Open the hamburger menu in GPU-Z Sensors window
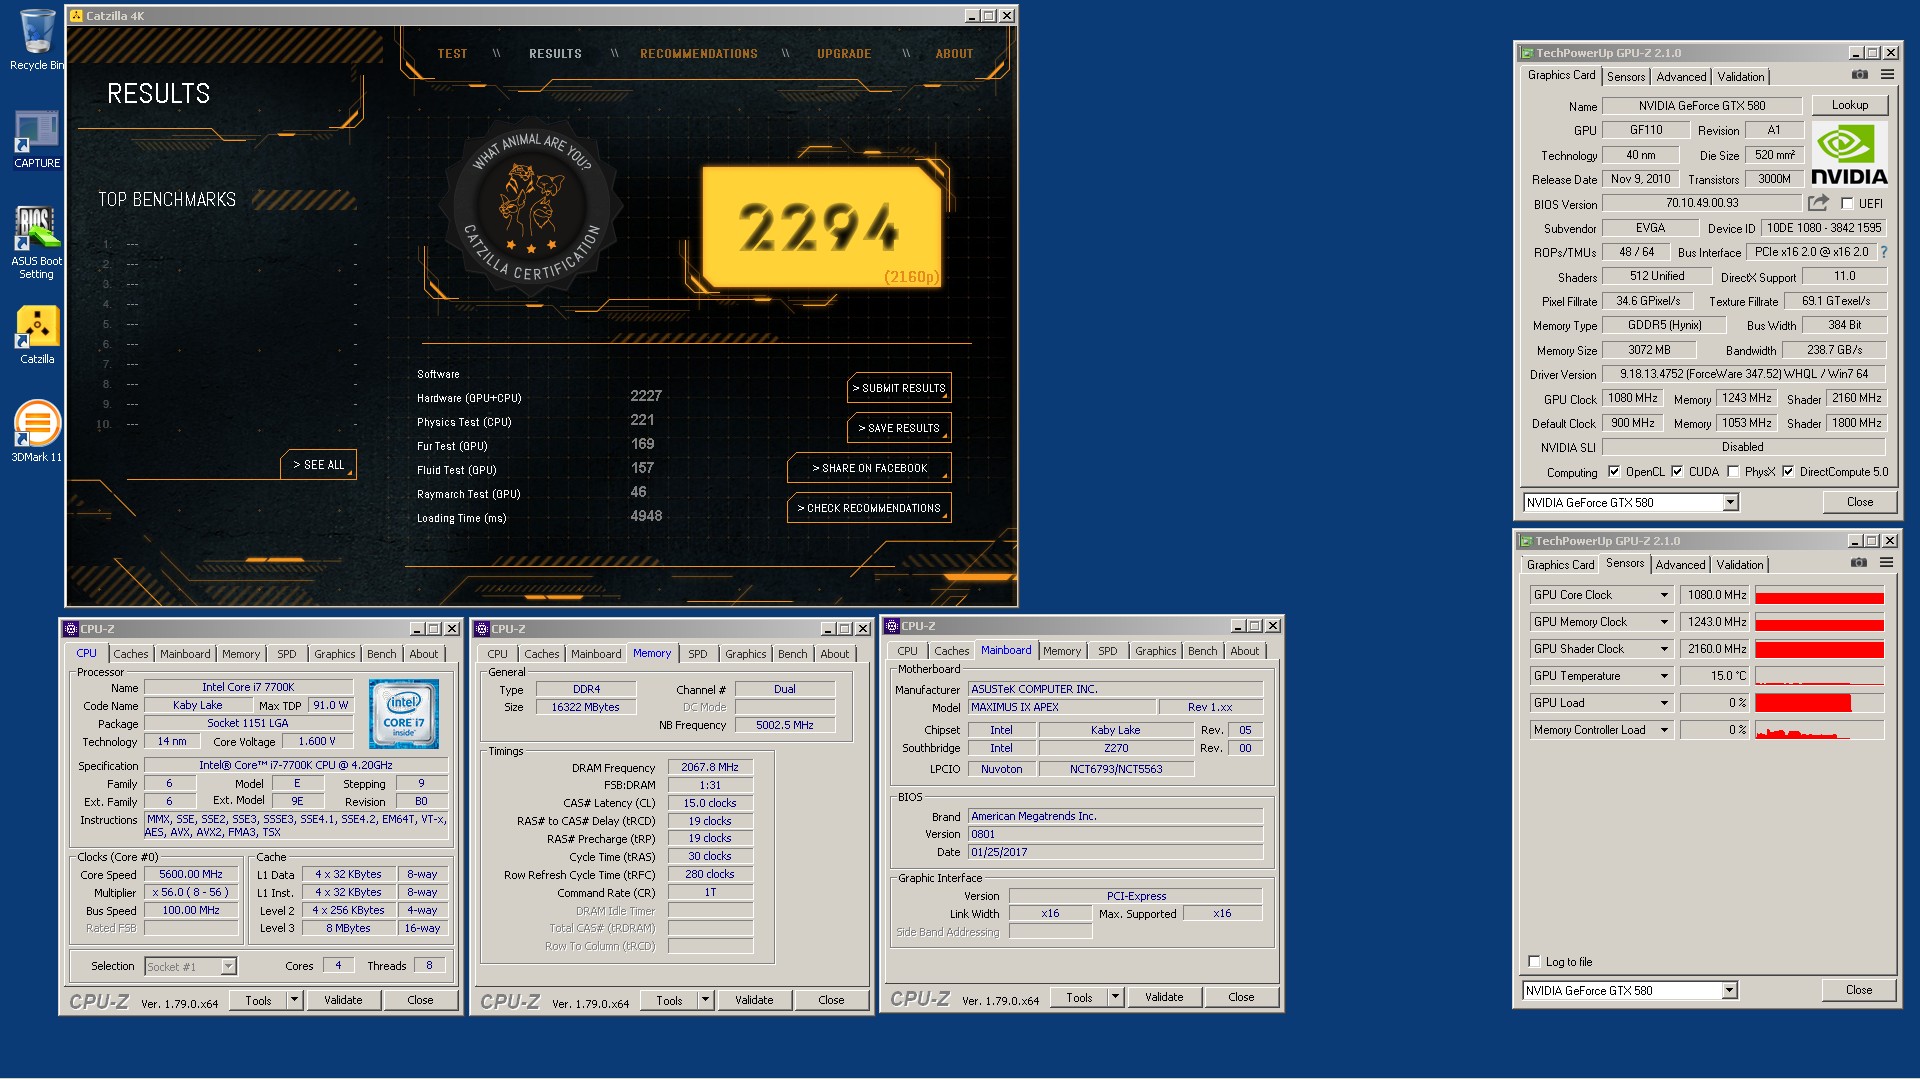Screen dimensions: 1920x1080 [x=1886, y=563]
